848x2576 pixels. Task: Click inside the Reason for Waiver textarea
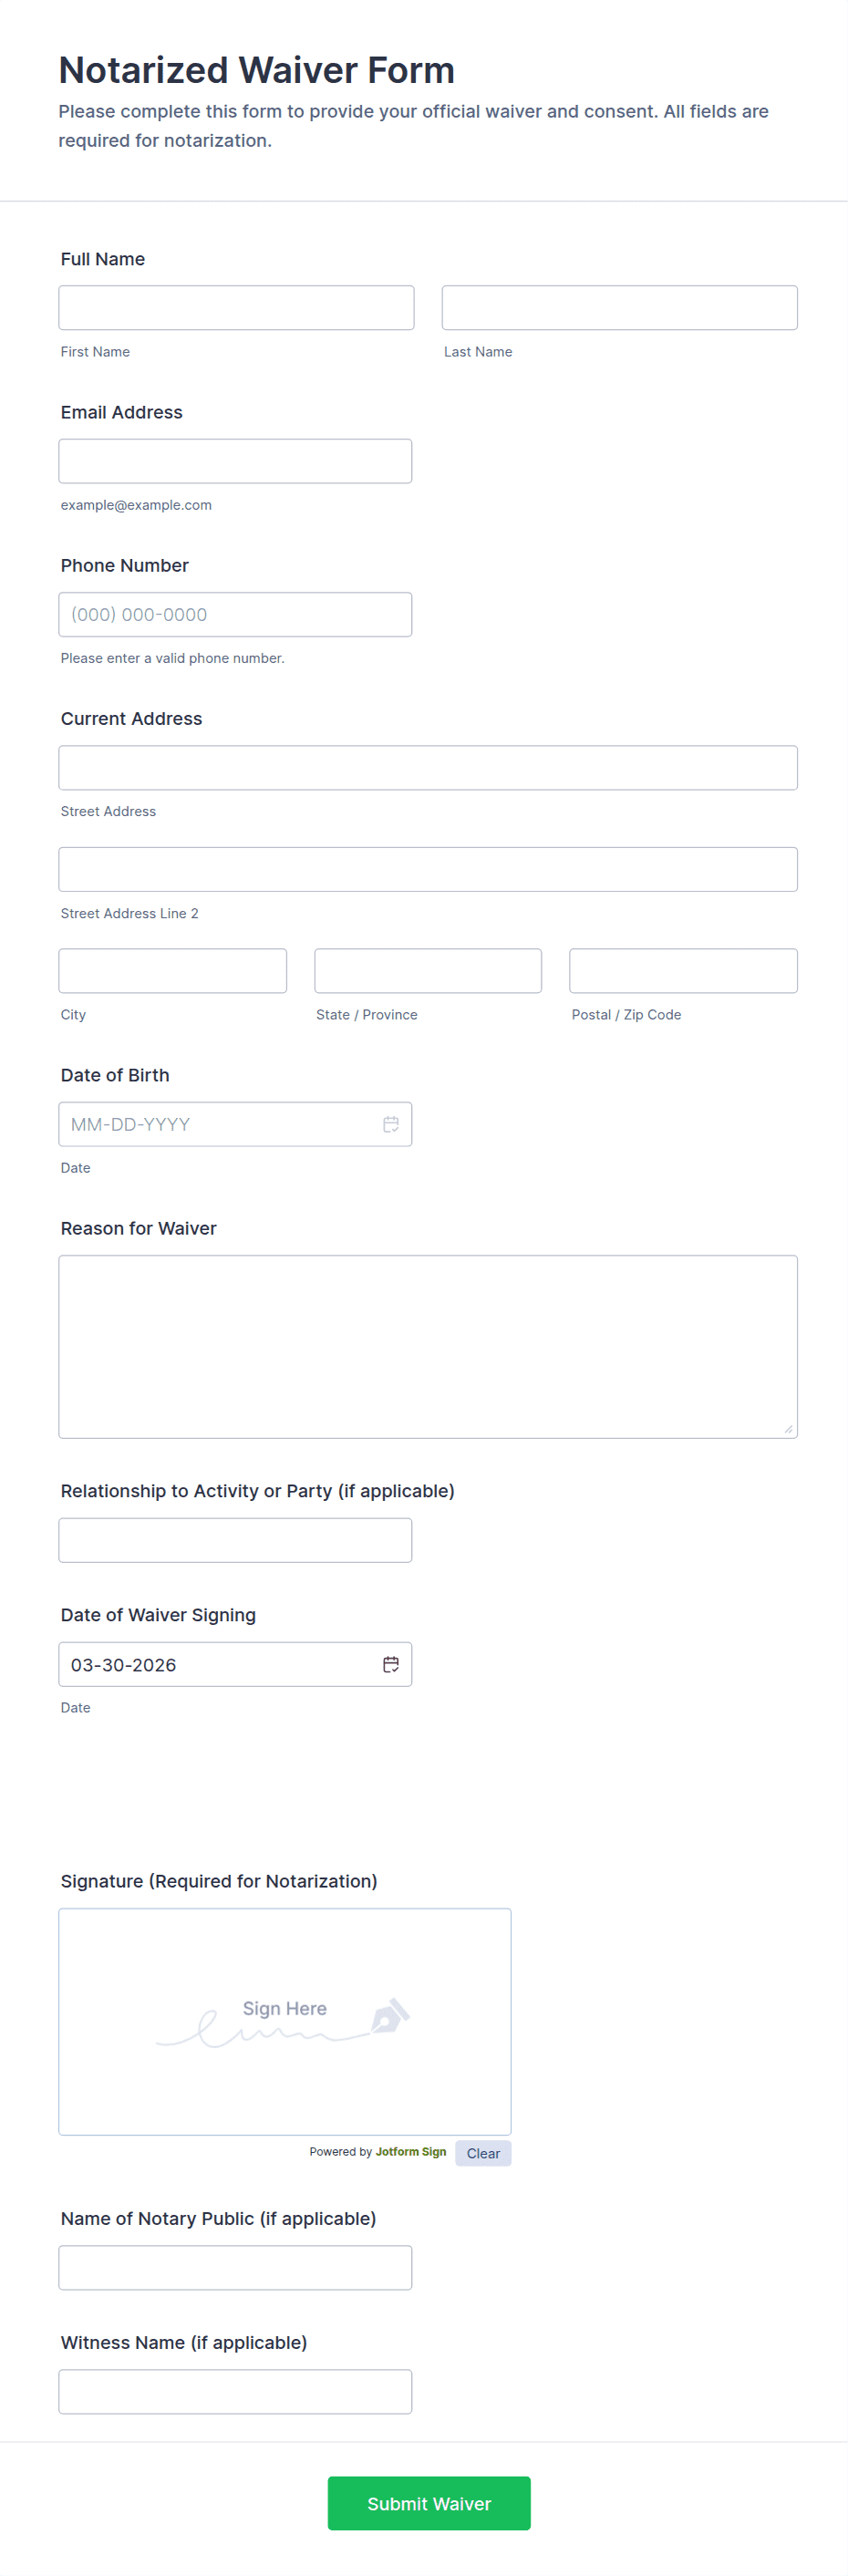pyautogui.click(x=428, y=1346)
